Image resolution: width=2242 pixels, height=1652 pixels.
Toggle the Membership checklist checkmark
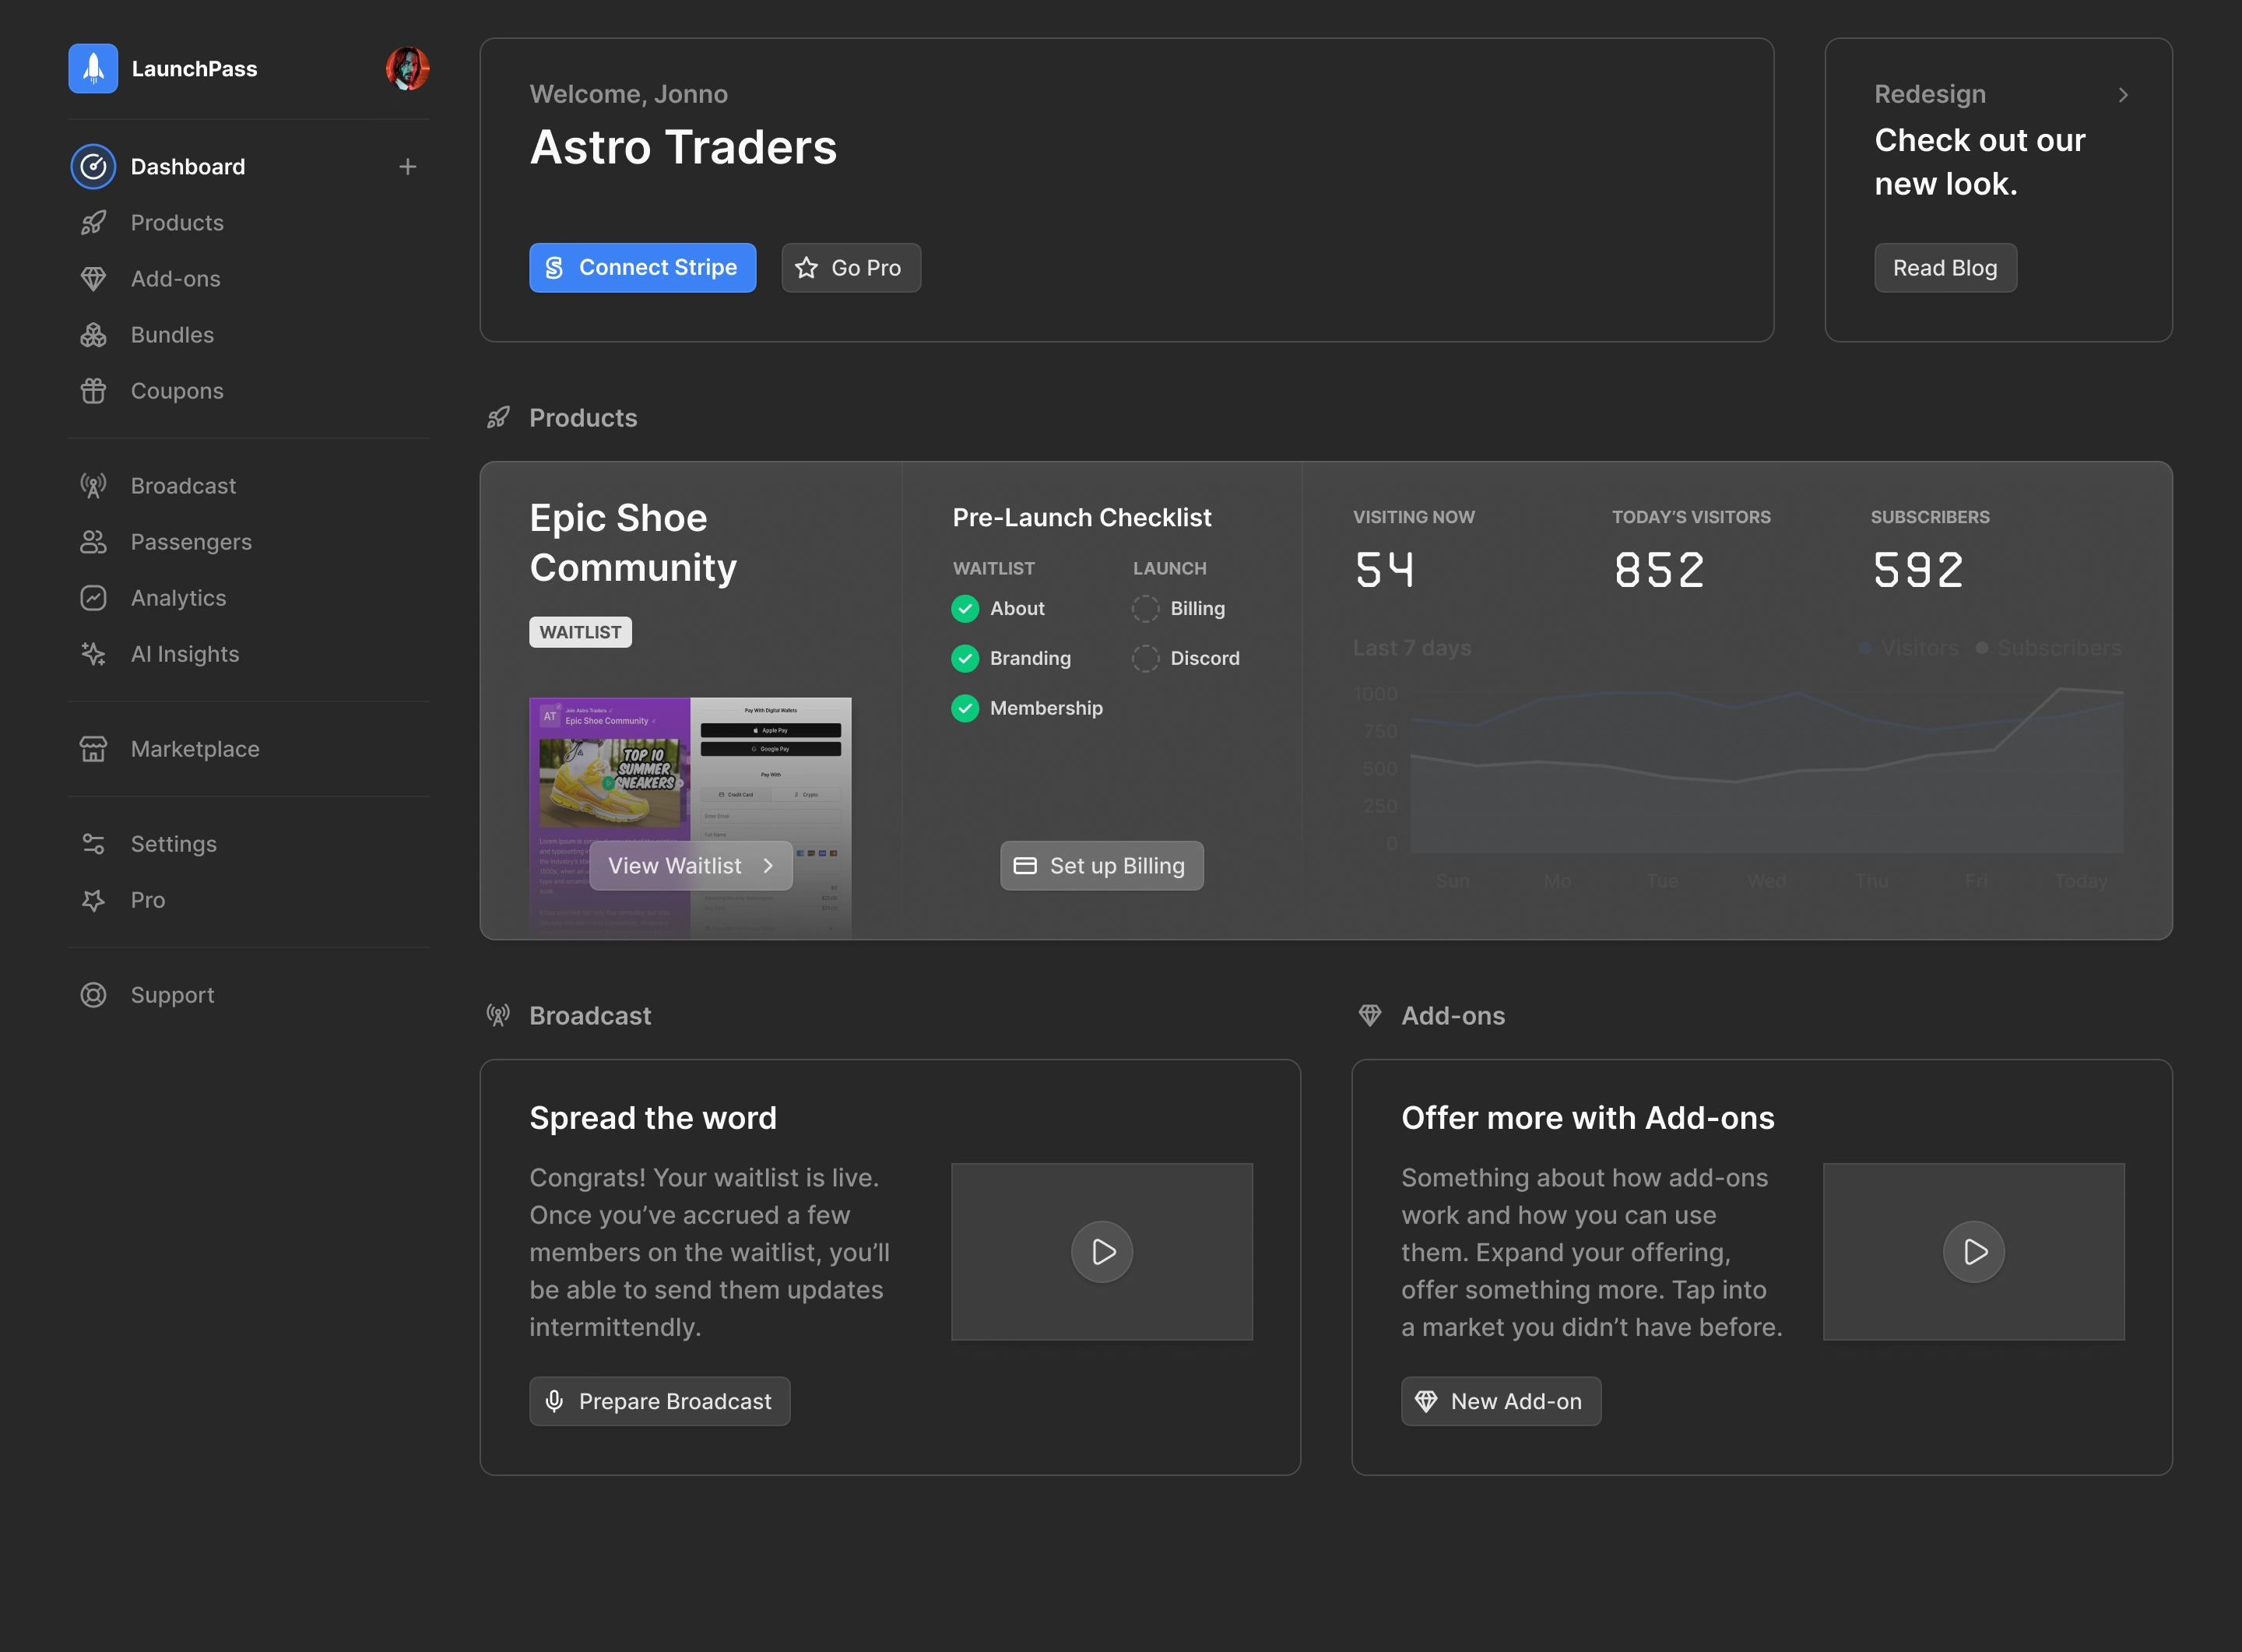(x=965, y=708)
